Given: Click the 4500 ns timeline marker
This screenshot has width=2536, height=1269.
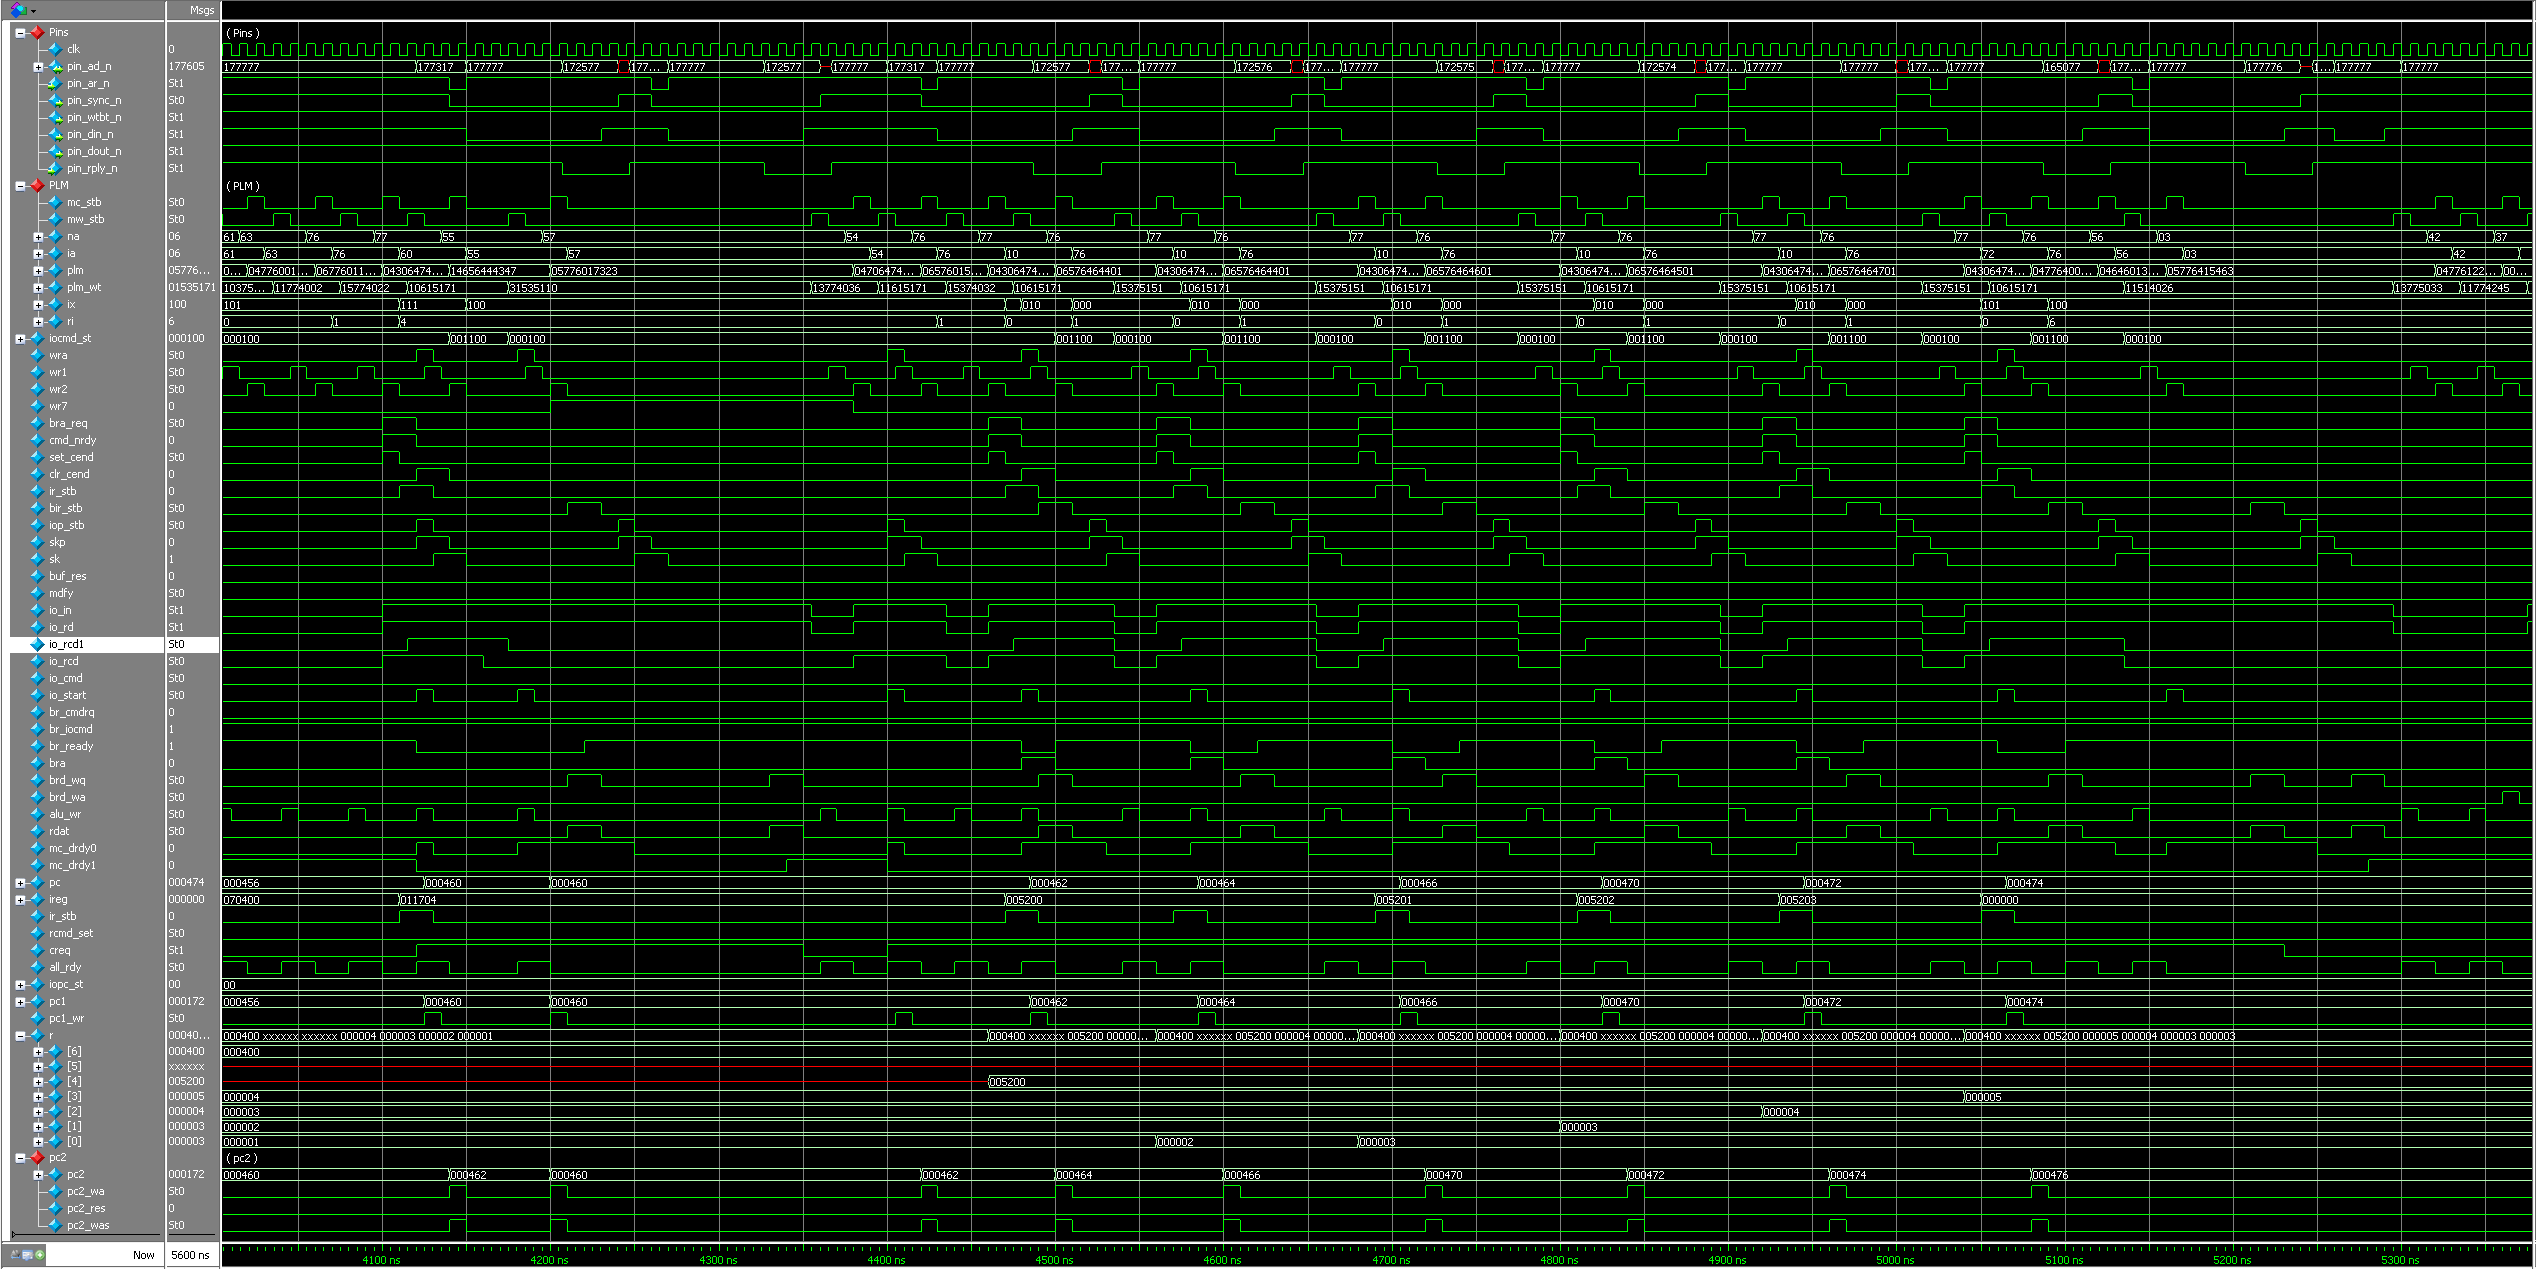Looking at the screenshot, I should tap(1053, 1260).
